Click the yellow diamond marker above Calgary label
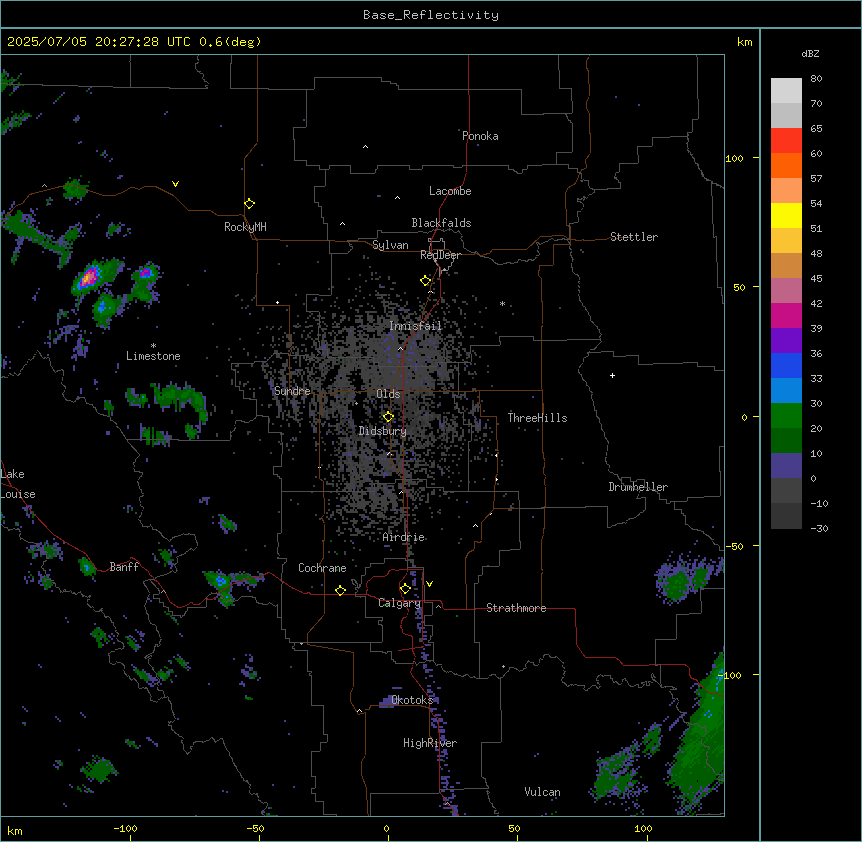862x842 pixels. point(405,589)
